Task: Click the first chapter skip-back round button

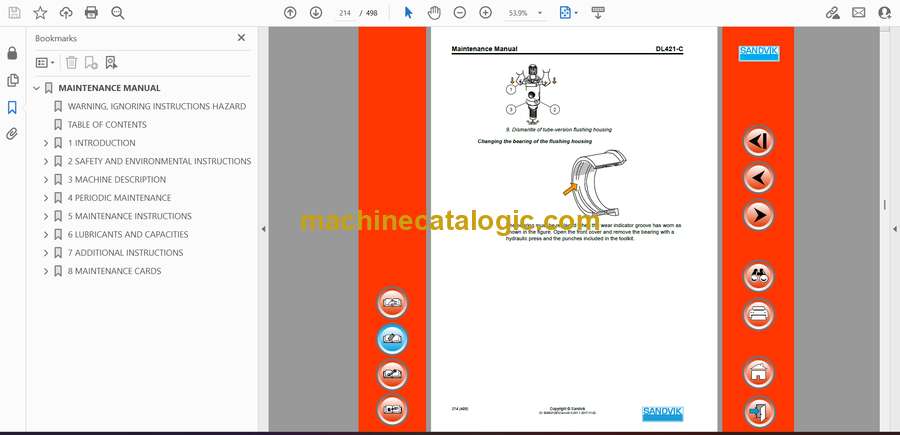Action: coord(758,141)
